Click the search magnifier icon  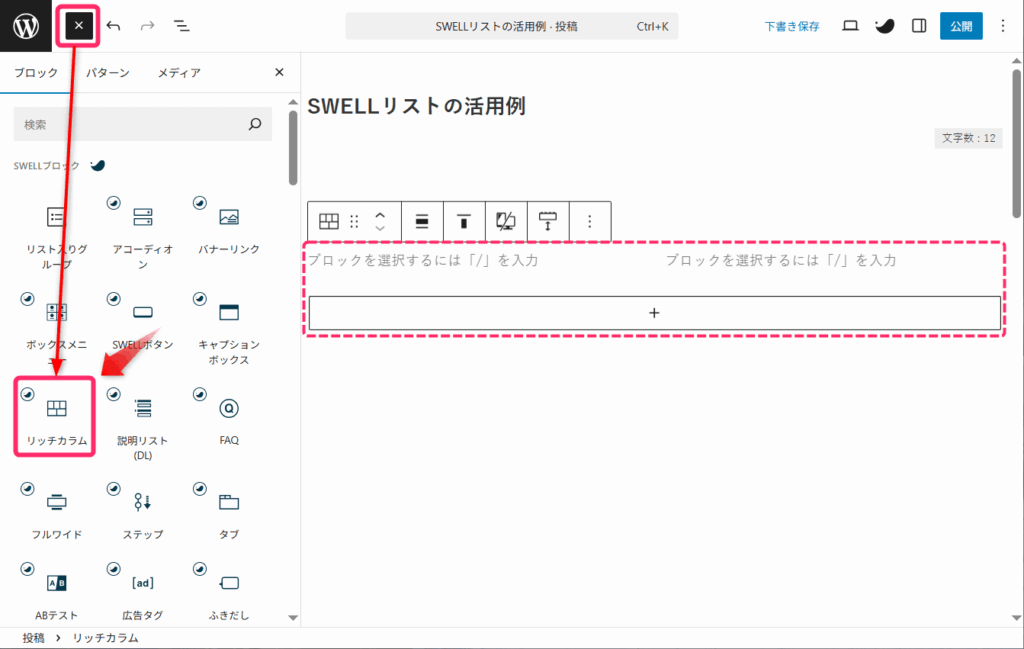coord(255,124)
